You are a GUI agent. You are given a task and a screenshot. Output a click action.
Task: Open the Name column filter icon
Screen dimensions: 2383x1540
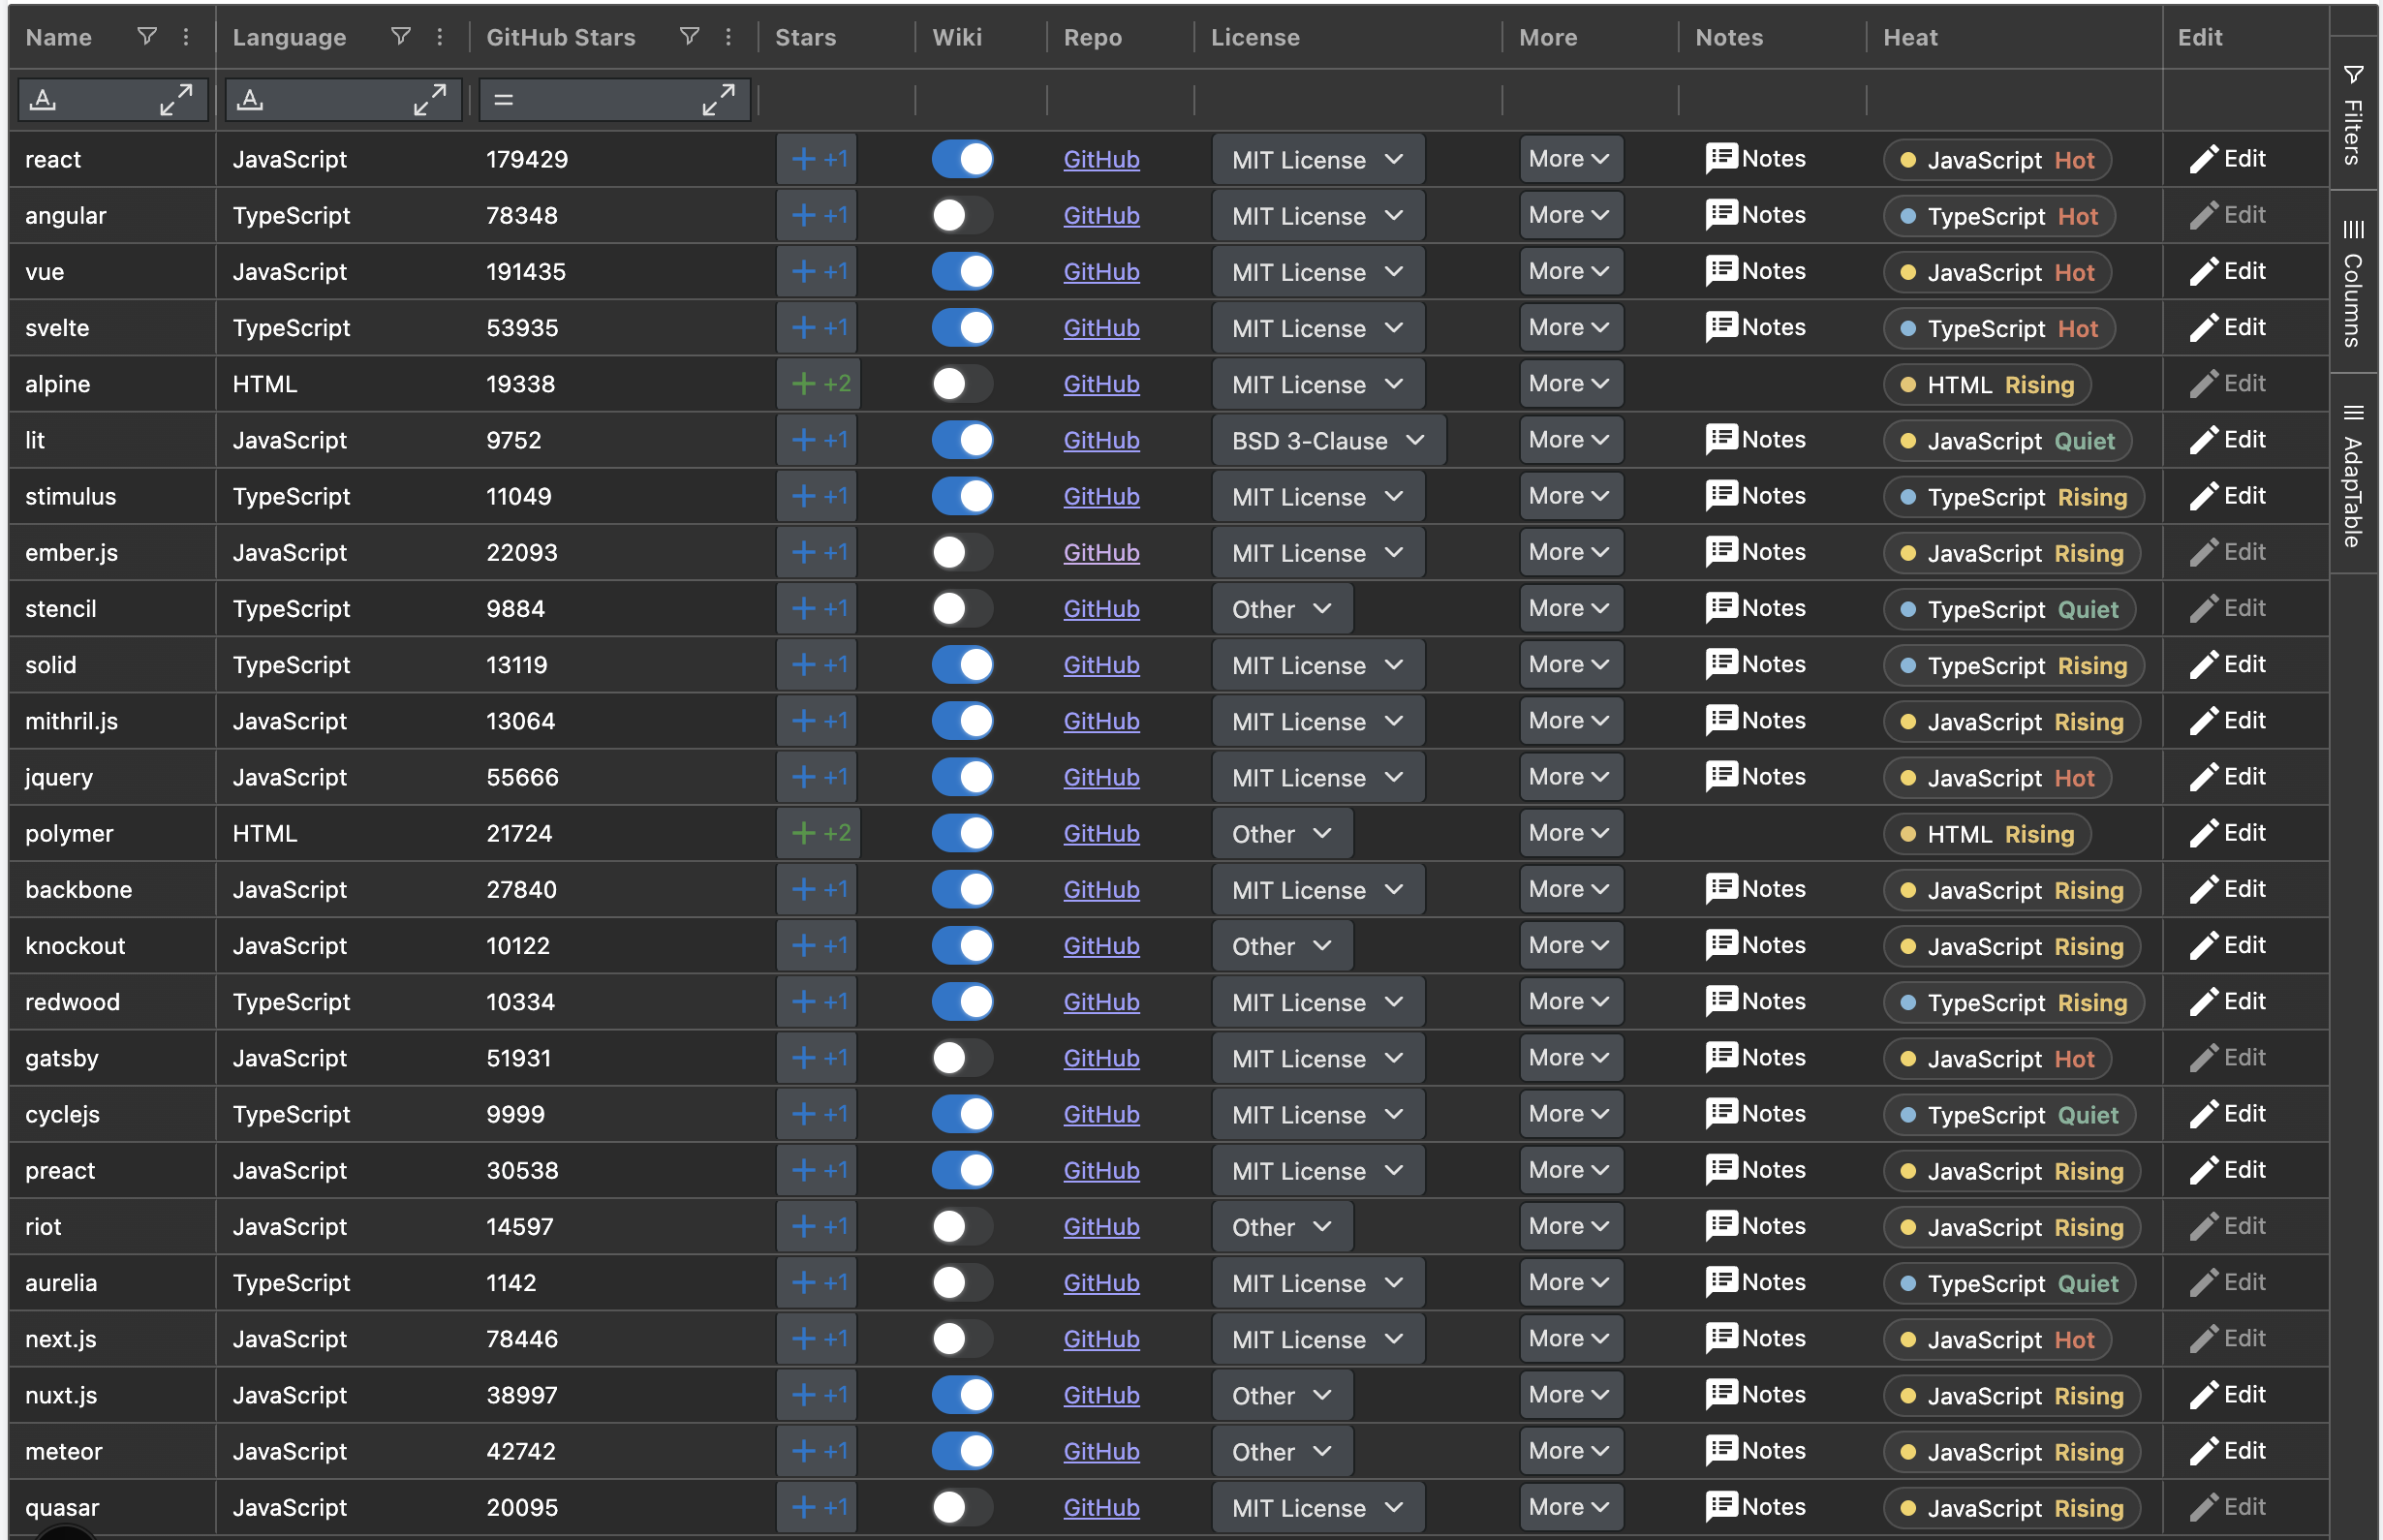pos(147,37)
